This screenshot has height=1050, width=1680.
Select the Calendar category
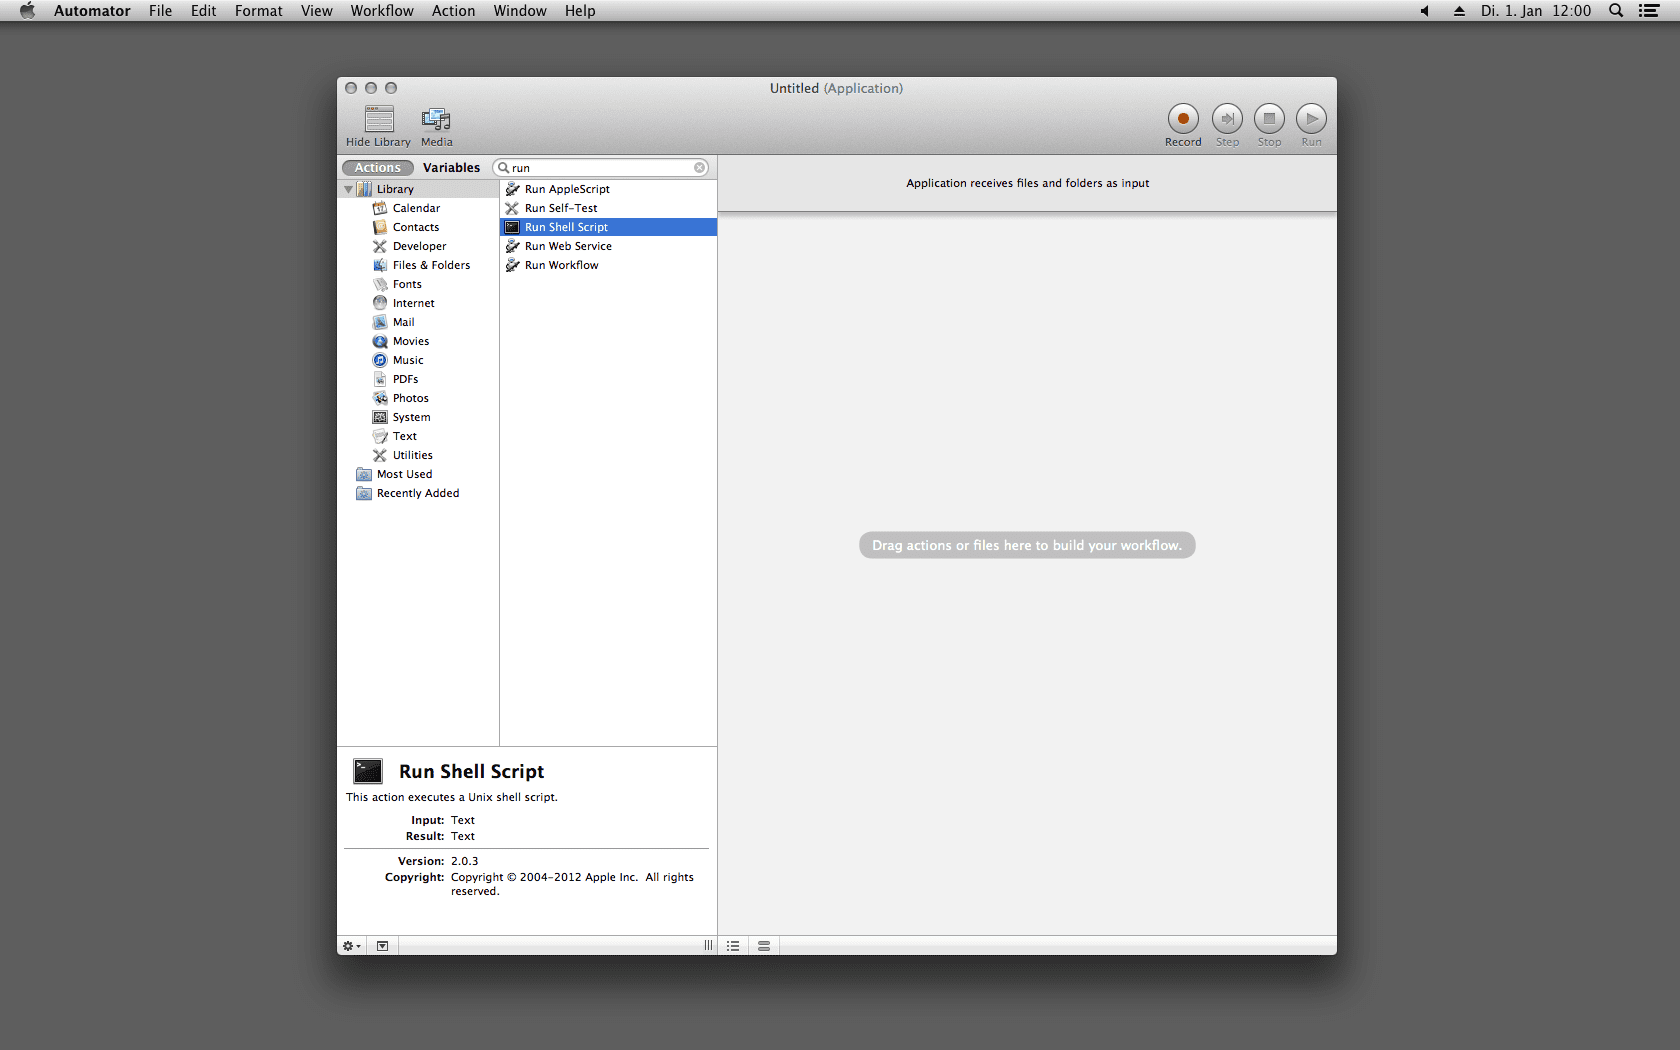(418, 208)
